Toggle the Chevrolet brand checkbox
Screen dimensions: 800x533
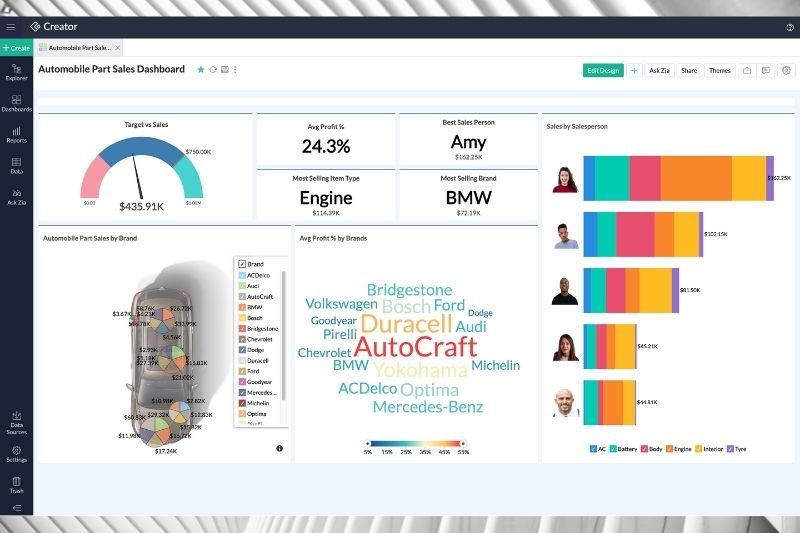coord(242,339)
